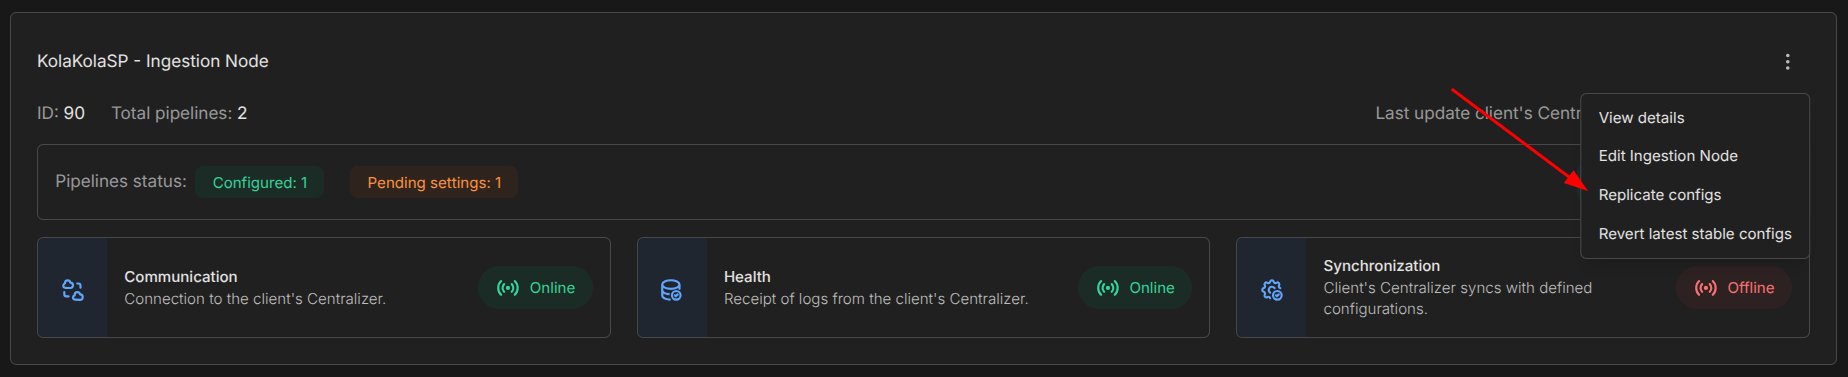This screenshot has height=377, width=1848.
Task: Open the three-dot kebab menu
Action: coord(1787,62)
